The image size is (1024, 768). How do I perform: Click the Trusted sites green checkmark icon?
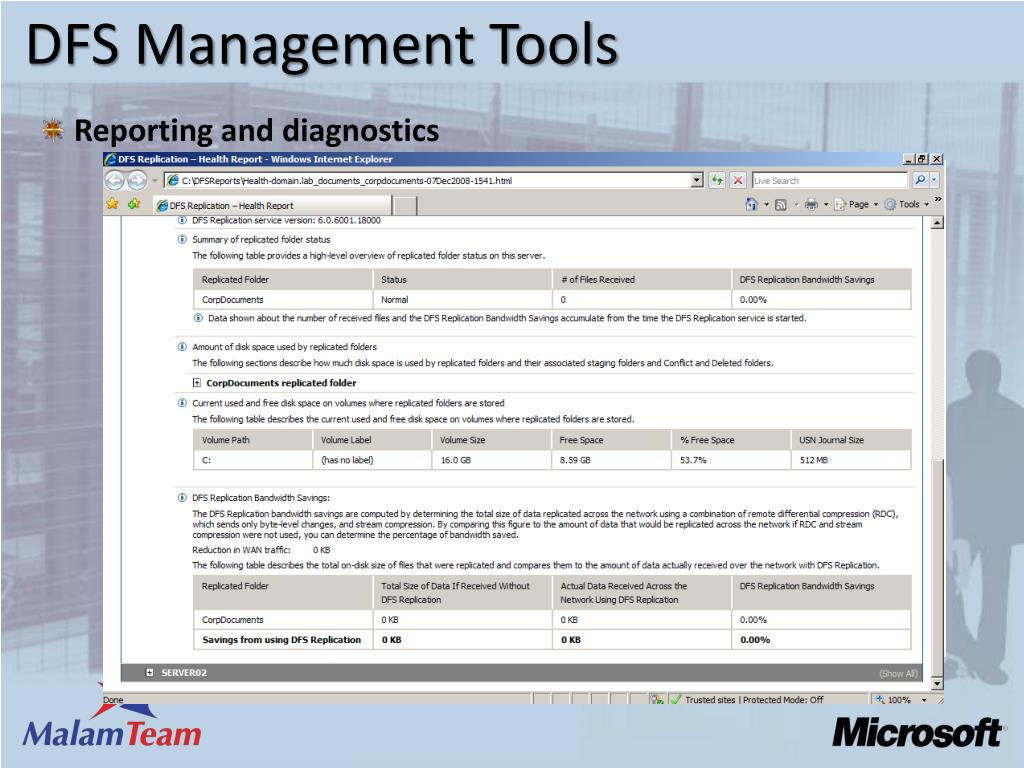click(x=676, y=699)
